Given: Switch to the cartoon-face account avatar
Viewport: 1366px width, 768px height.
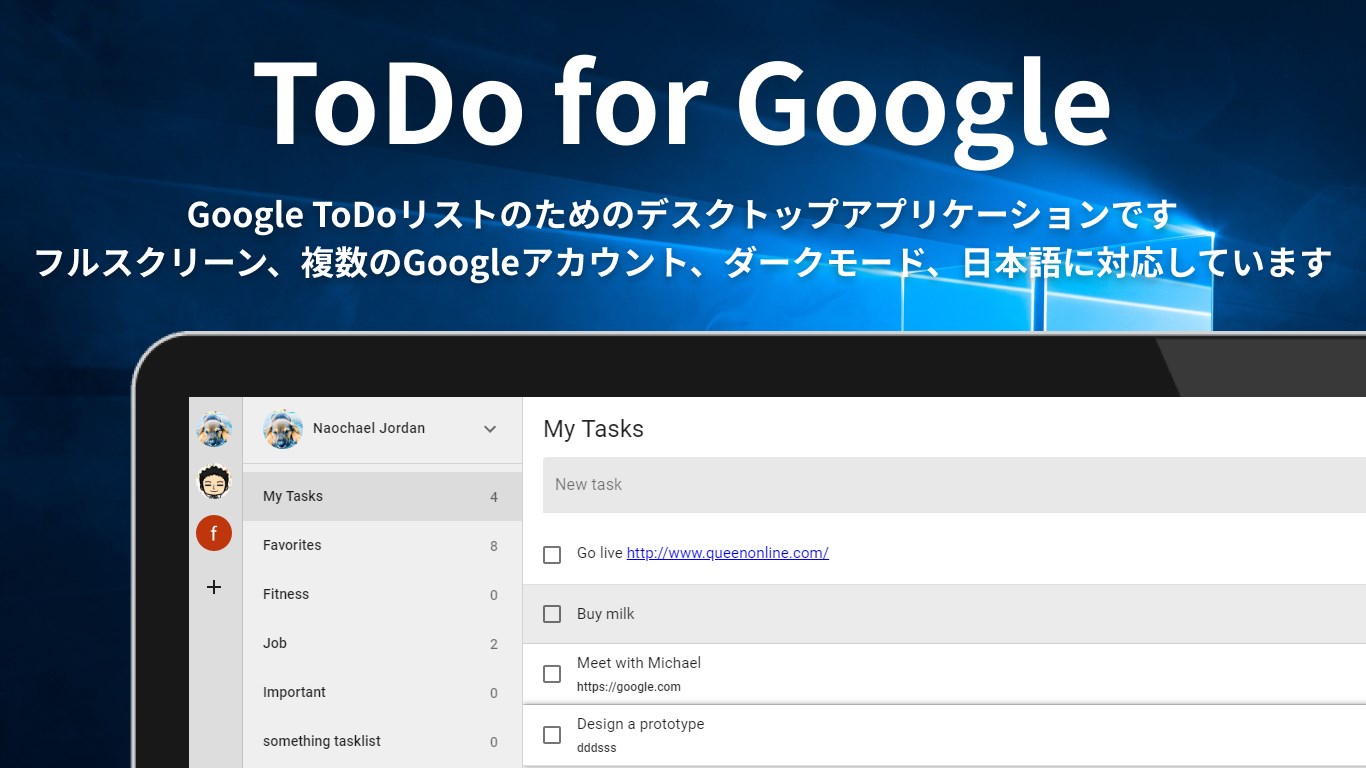Looking at the screenshot, I should pyautogui.click(x=214, y=482).
